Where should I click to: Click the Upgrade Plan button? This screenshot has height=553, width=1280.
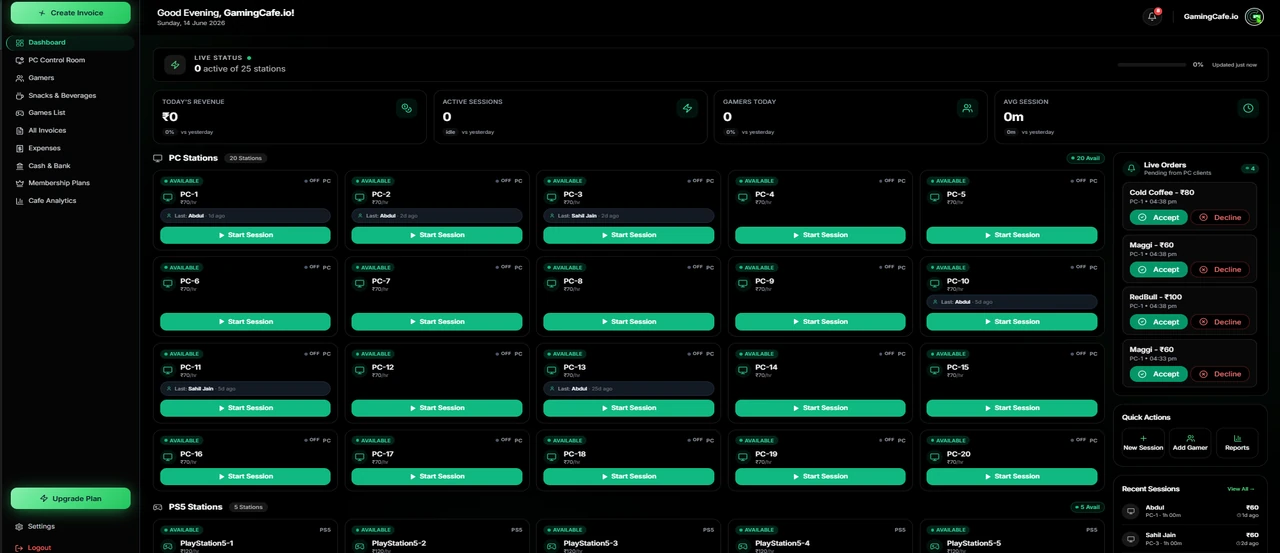(70, 498)
